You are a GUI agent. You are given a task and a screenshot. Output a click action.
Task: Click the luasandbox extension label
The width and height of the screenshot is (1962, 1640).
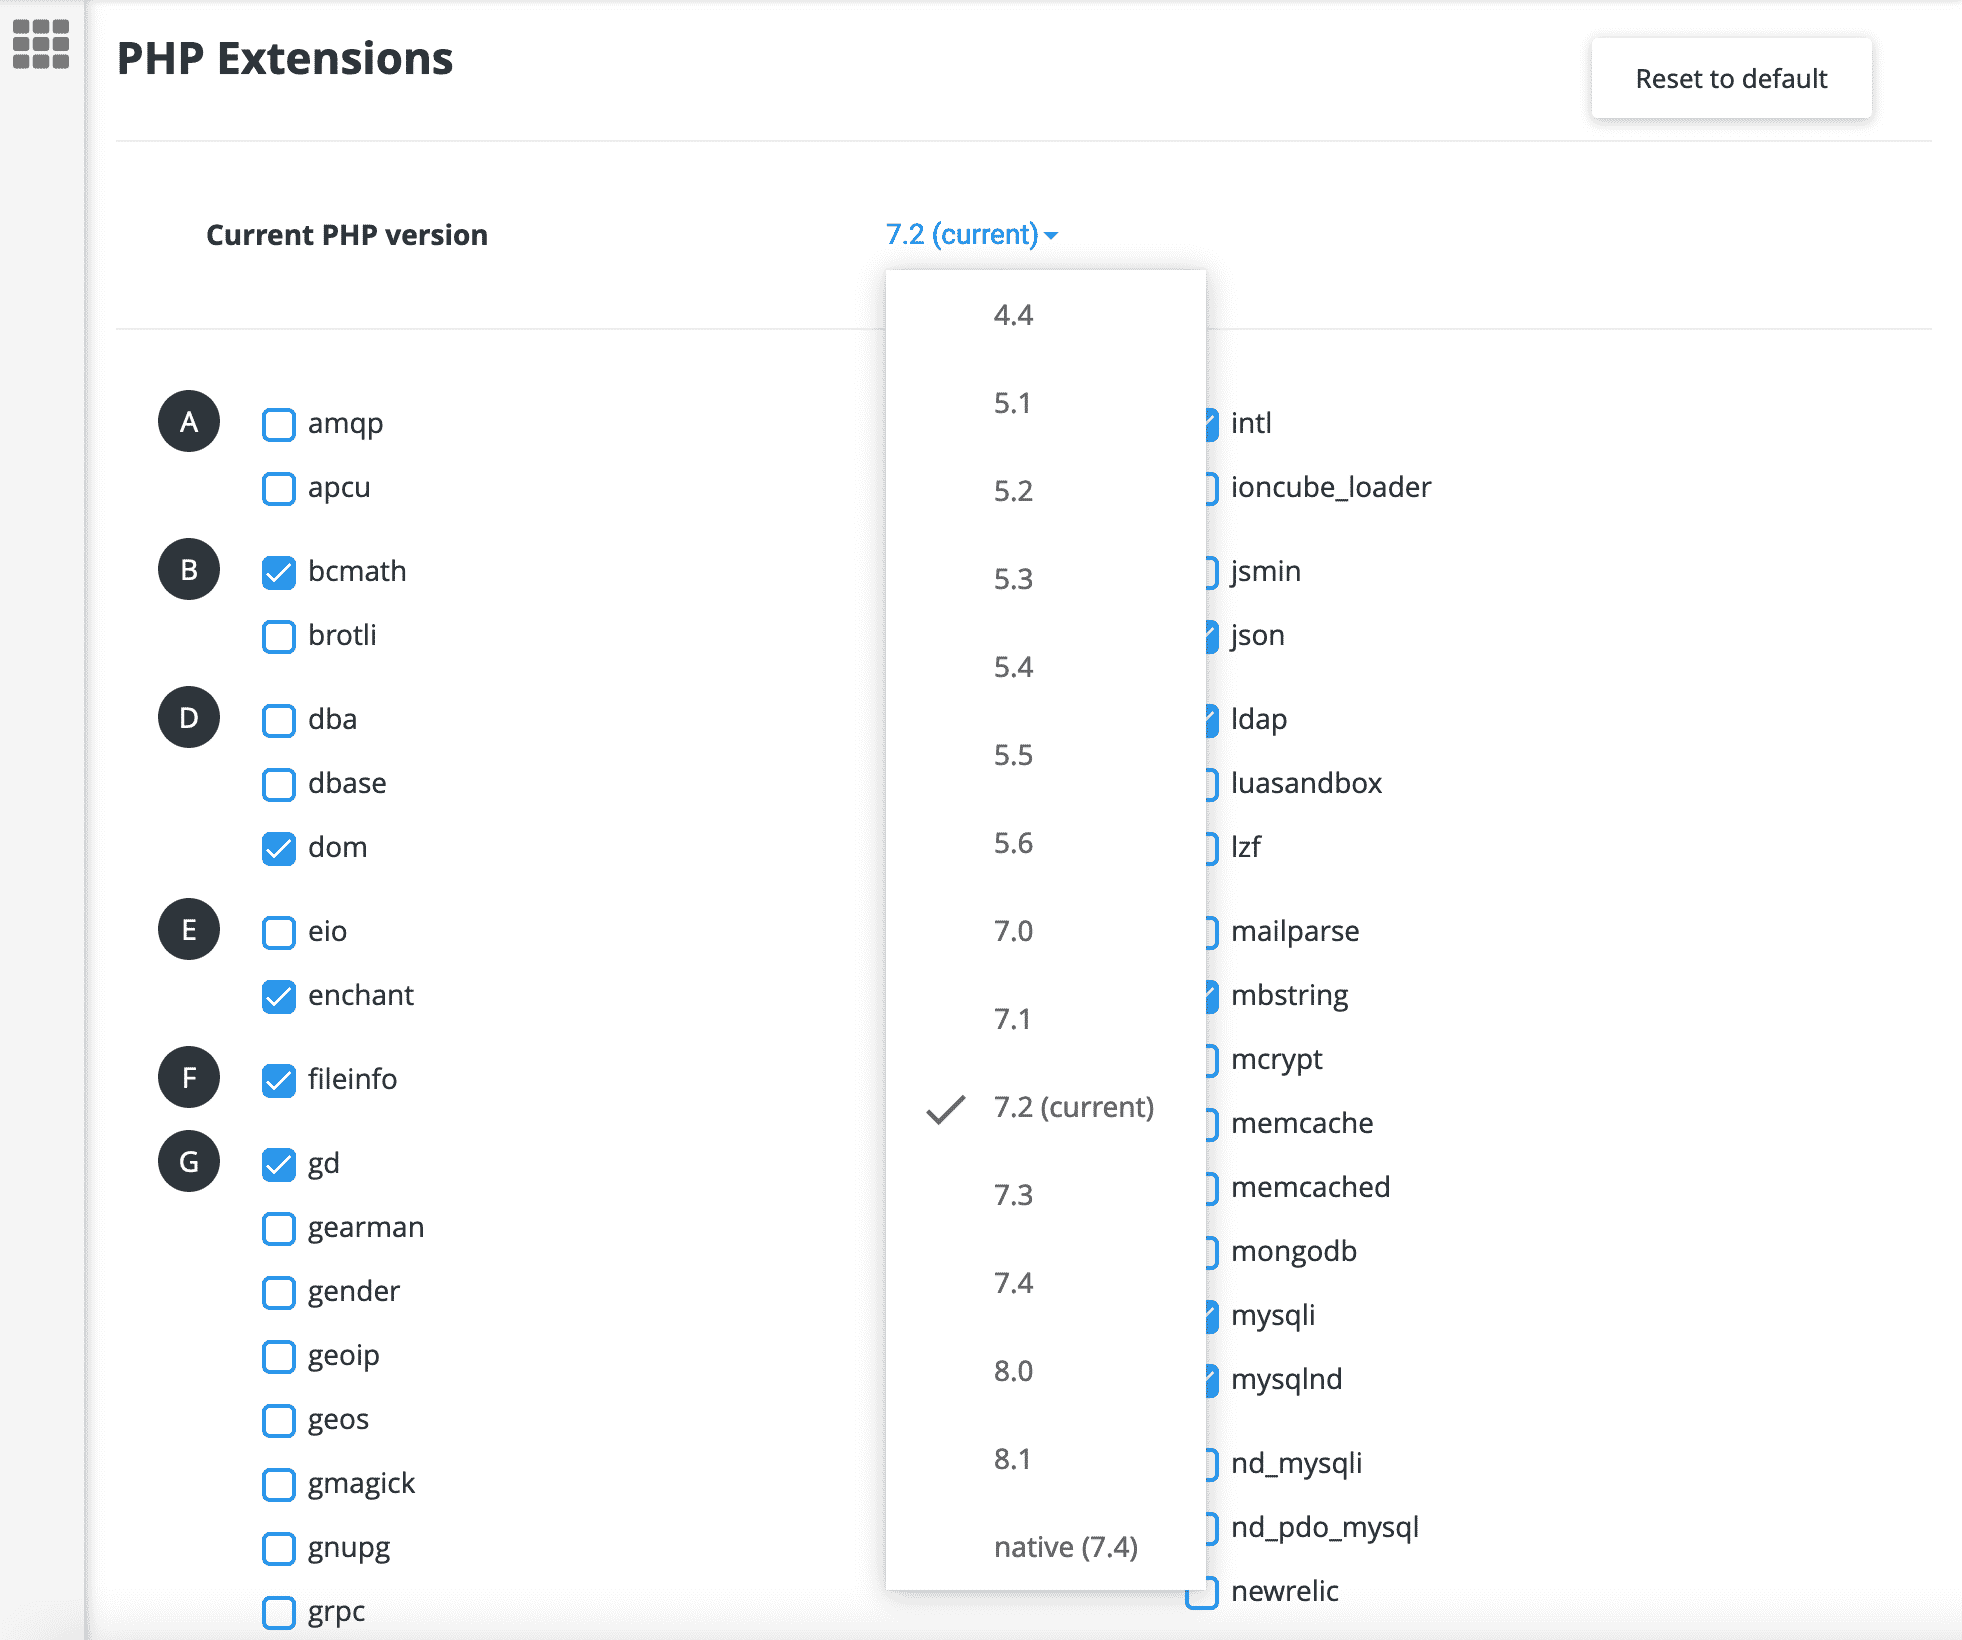(1306, 783)
